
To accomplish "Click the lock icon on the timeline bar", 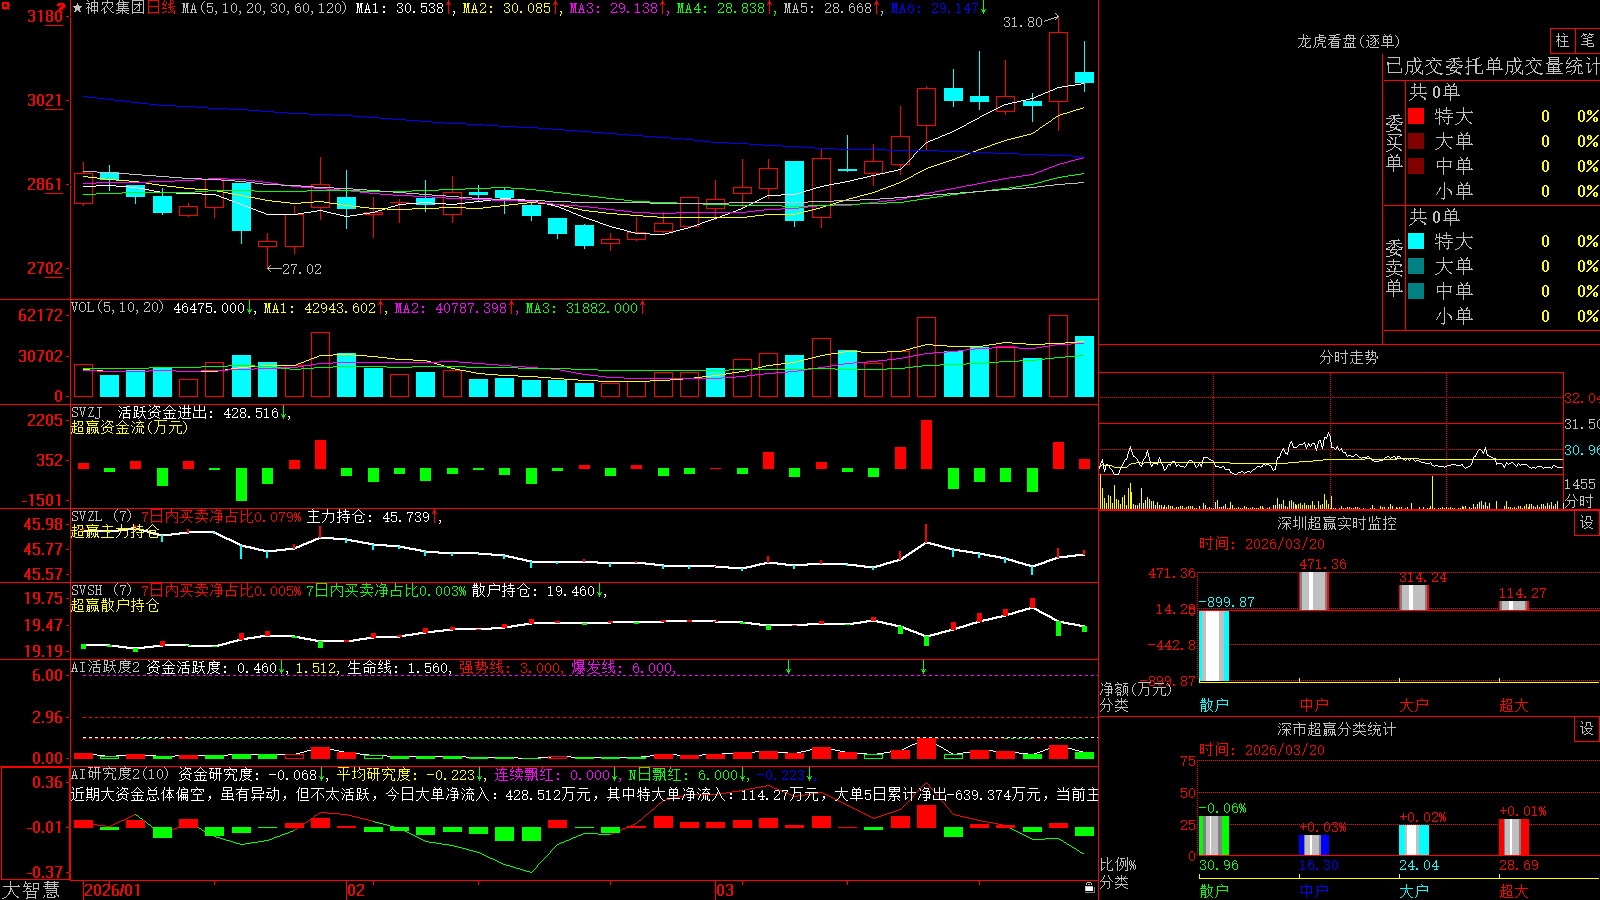I will click(1090, 888).
